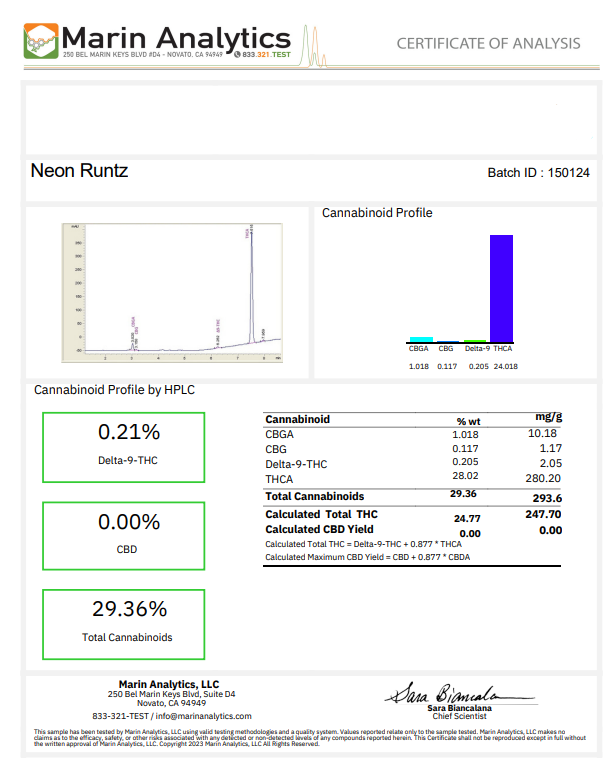The width and height of the screenshot is (614, 768).
Task: Click the 24.77 calculated THC value
Action: click(467, 519)
